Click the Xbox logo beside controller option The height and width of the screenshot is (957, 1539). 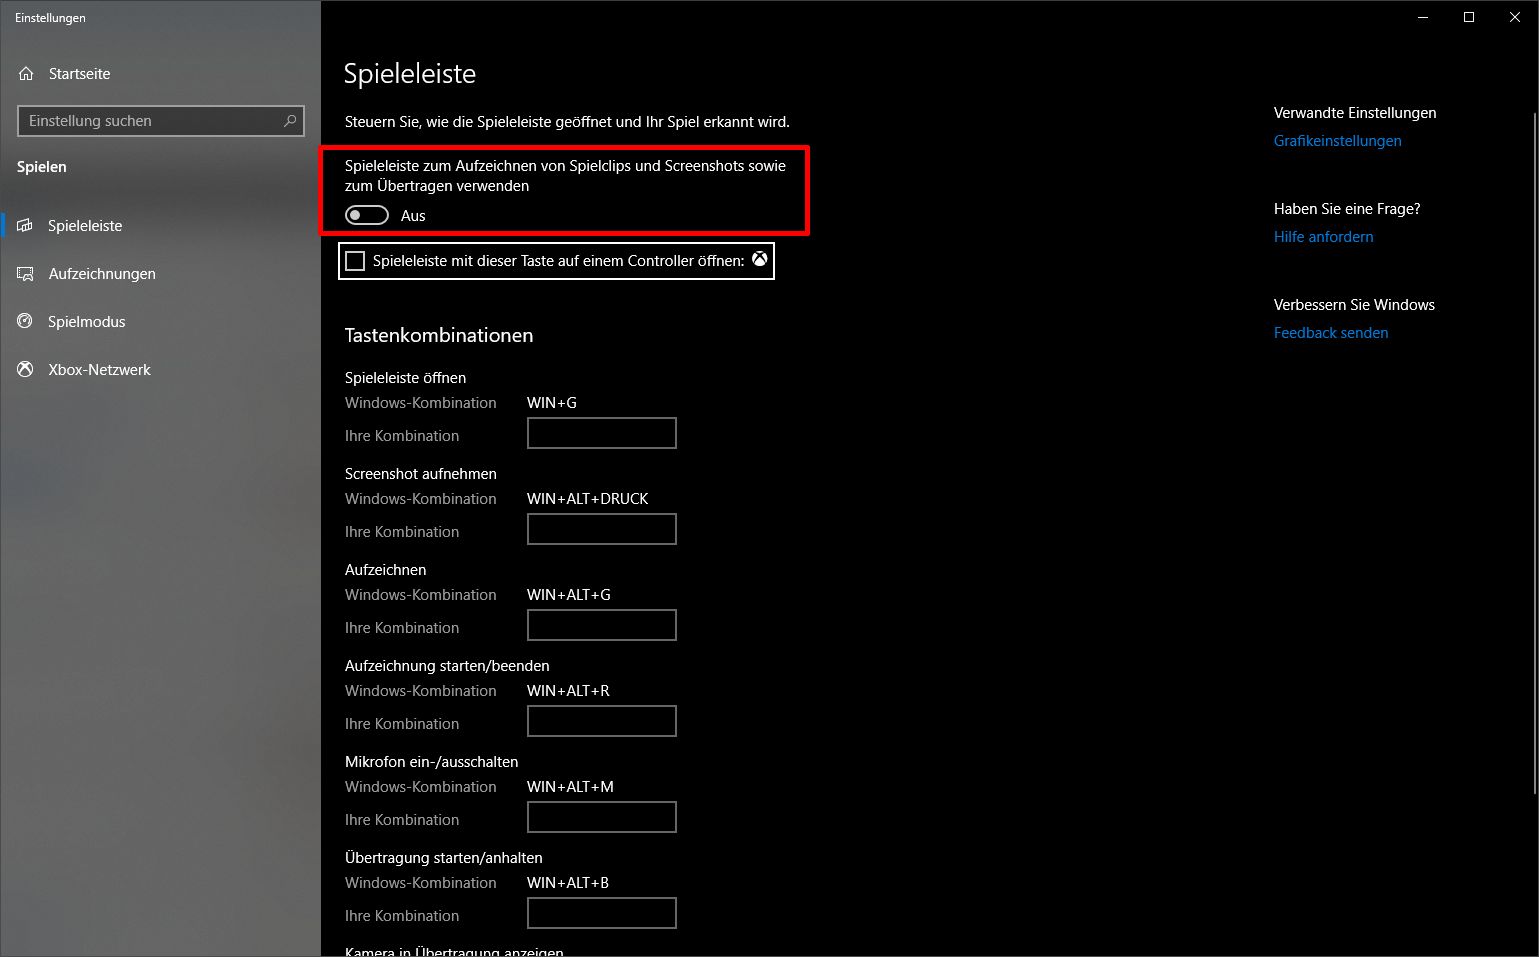[760, 259]
